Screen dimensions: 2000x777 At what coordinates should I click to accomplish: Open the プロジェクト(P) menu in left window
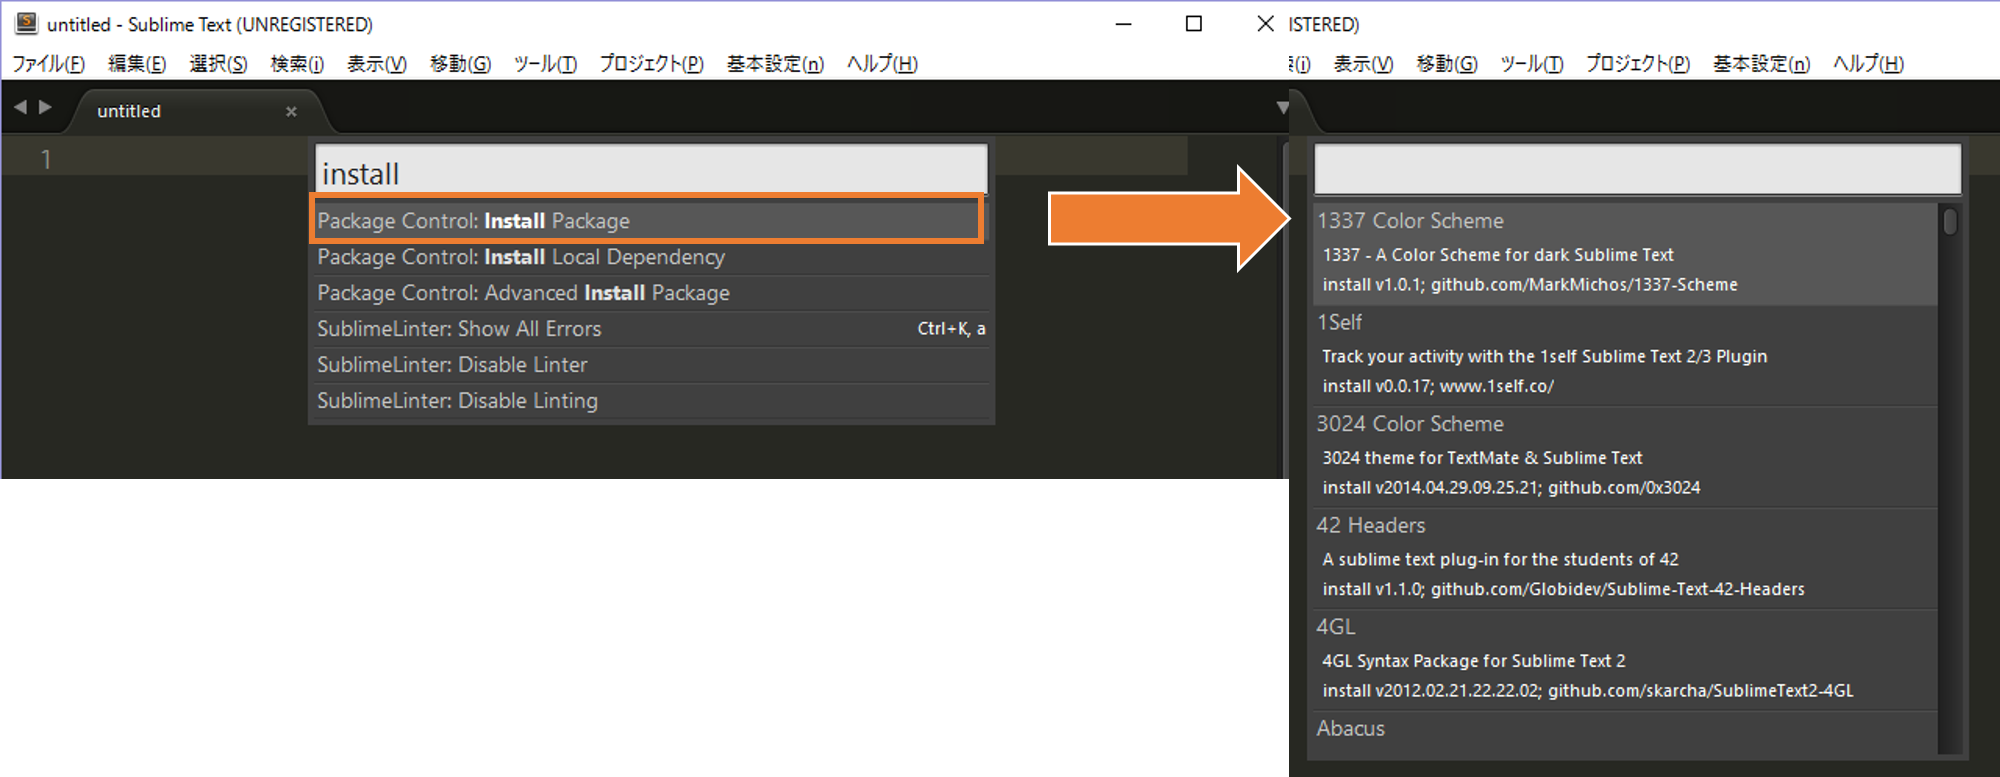pyautogui.click(x=652, y=64)
